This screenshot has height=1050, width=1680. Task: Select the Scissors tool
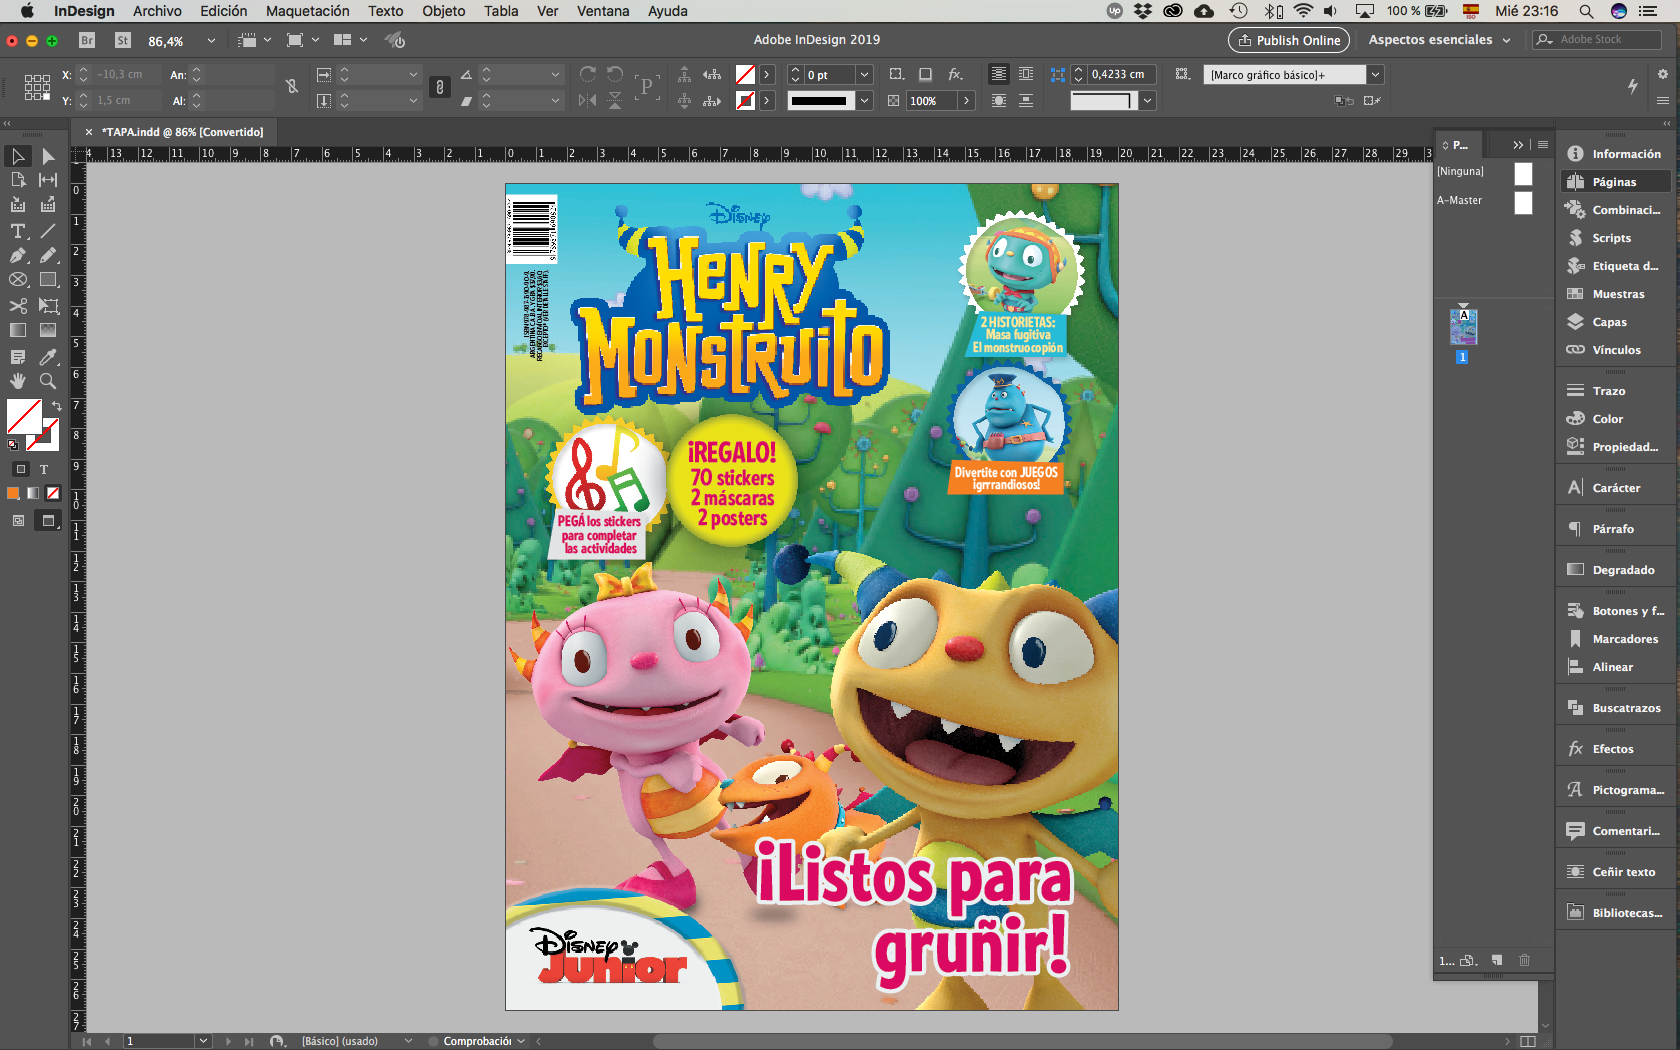pyautogui.click(x=18, y=306)
